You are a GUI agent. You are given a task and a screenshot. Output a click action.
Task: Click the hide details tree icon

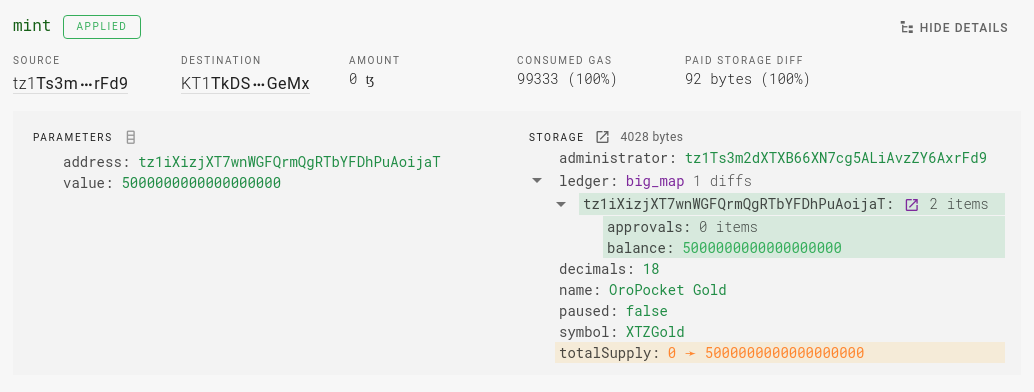point(907,28)
